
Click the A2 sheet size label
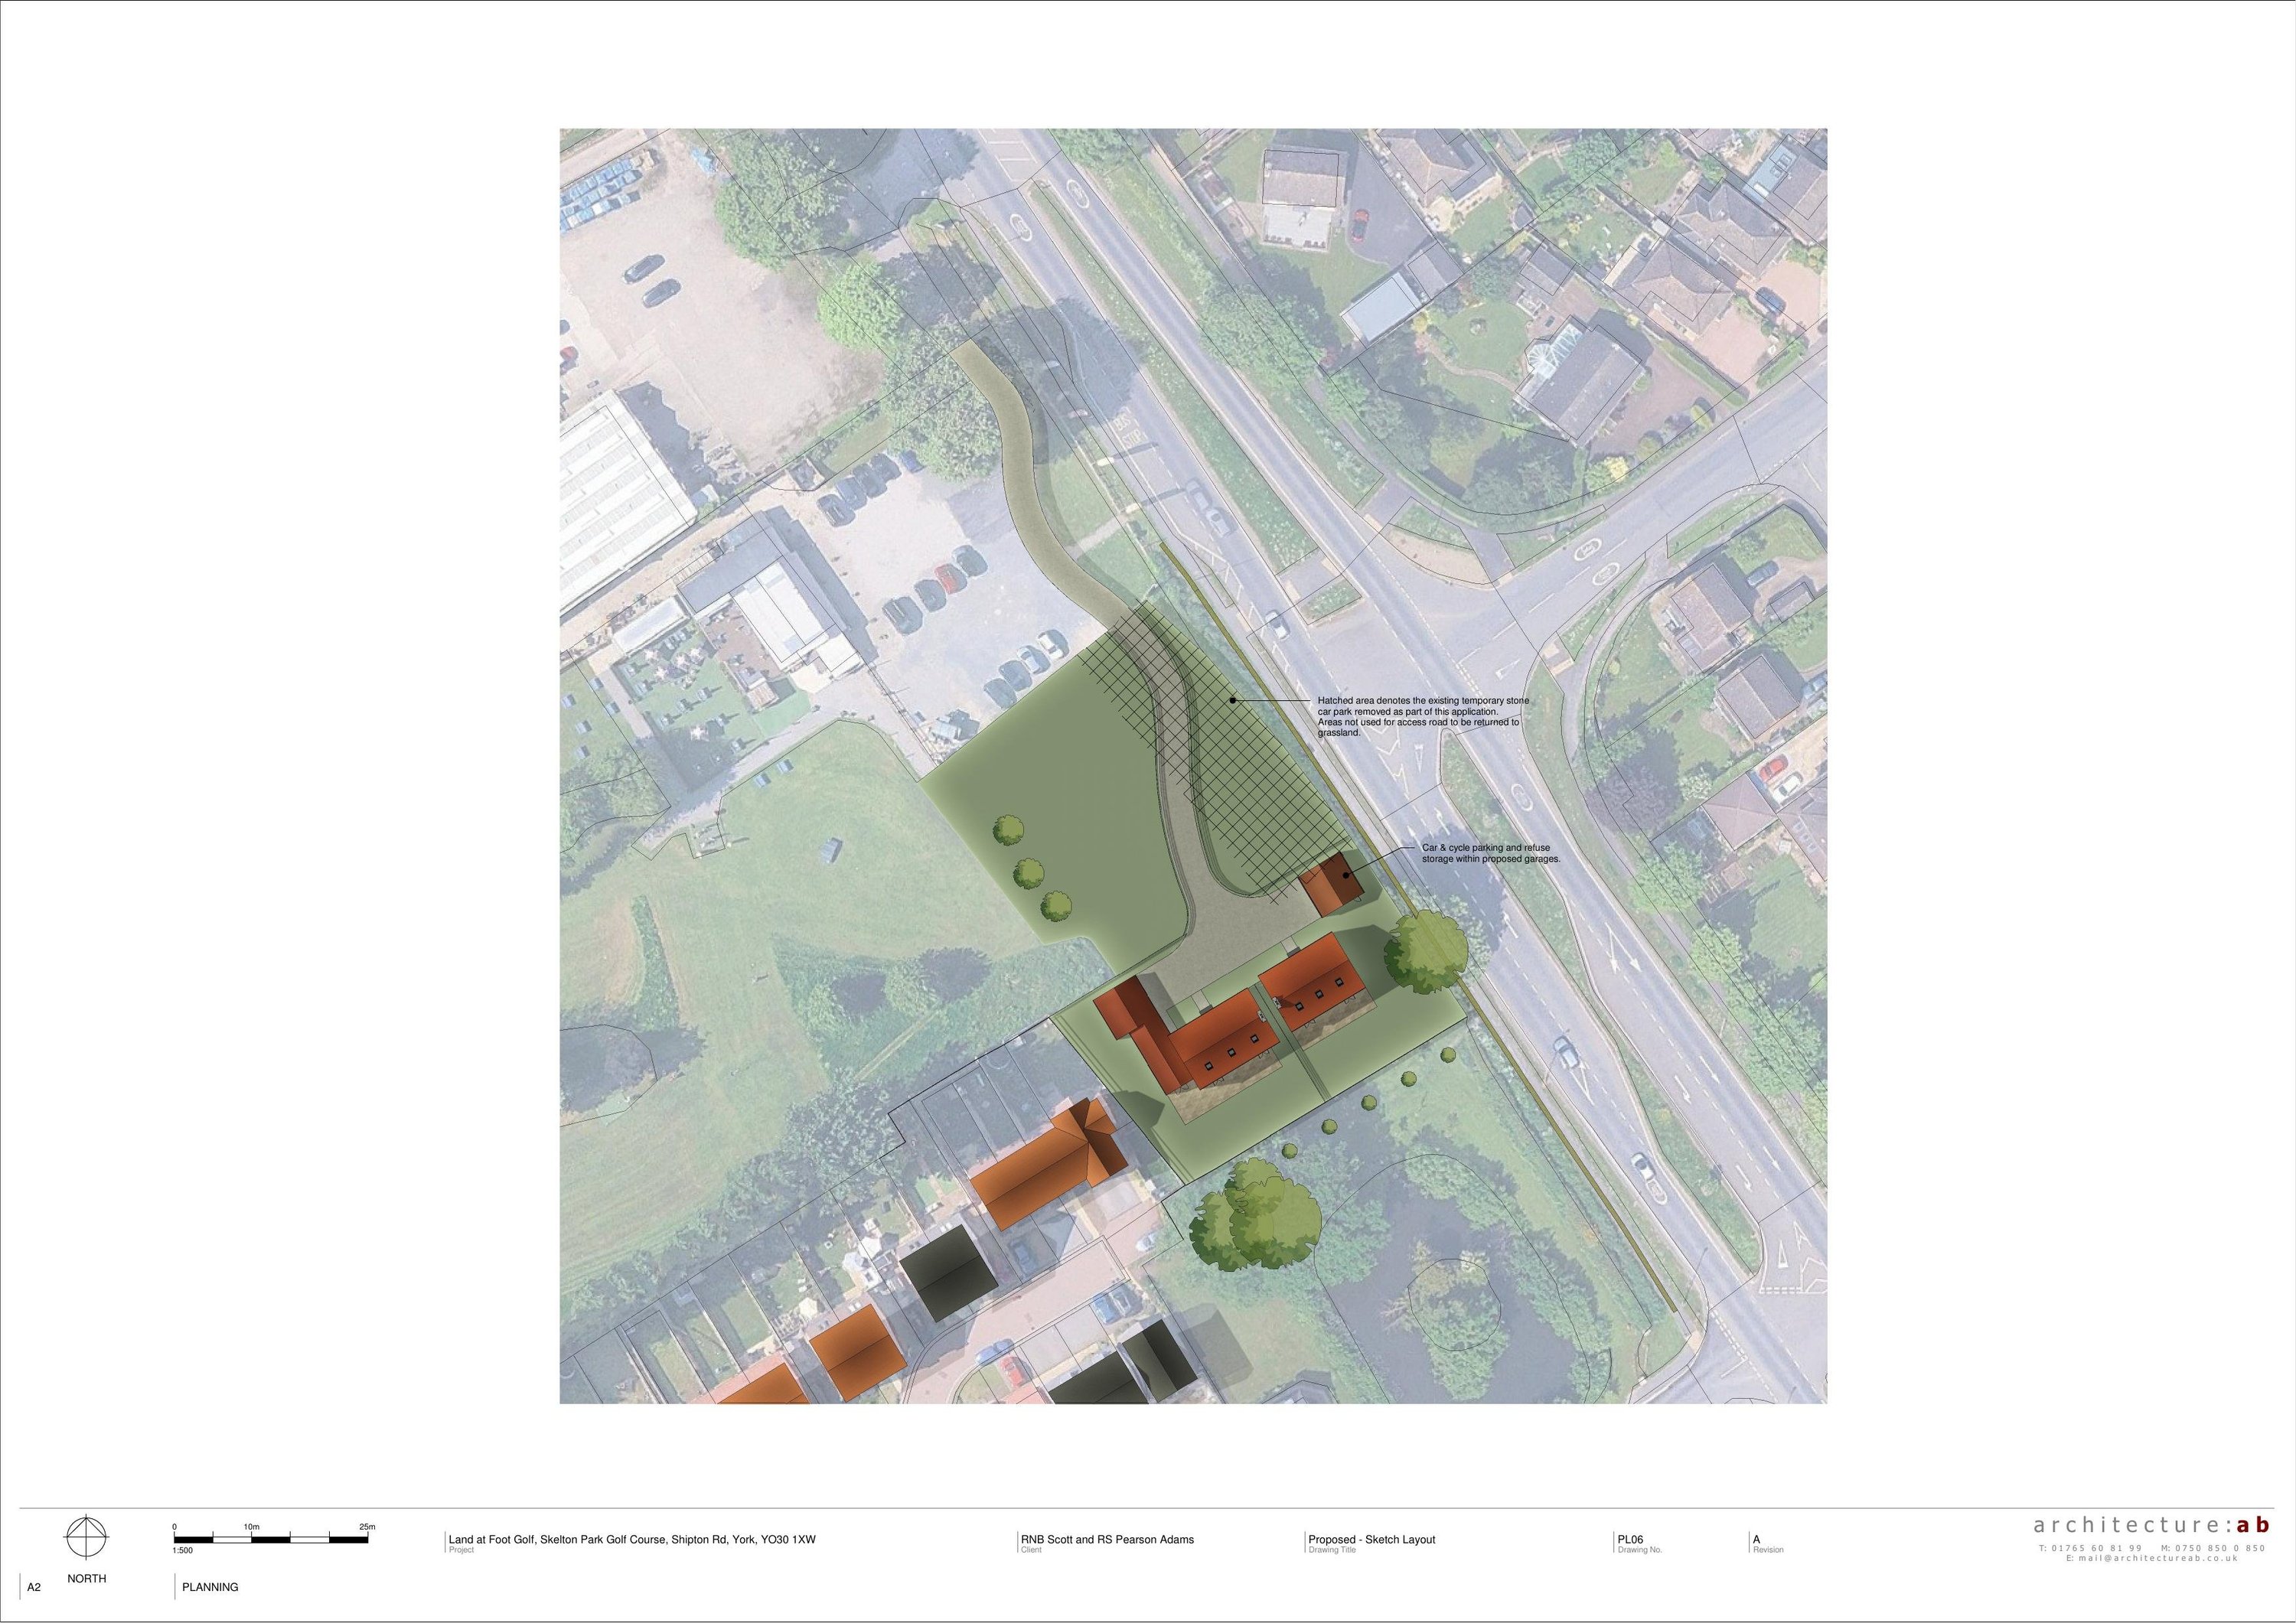[34, 1587]
